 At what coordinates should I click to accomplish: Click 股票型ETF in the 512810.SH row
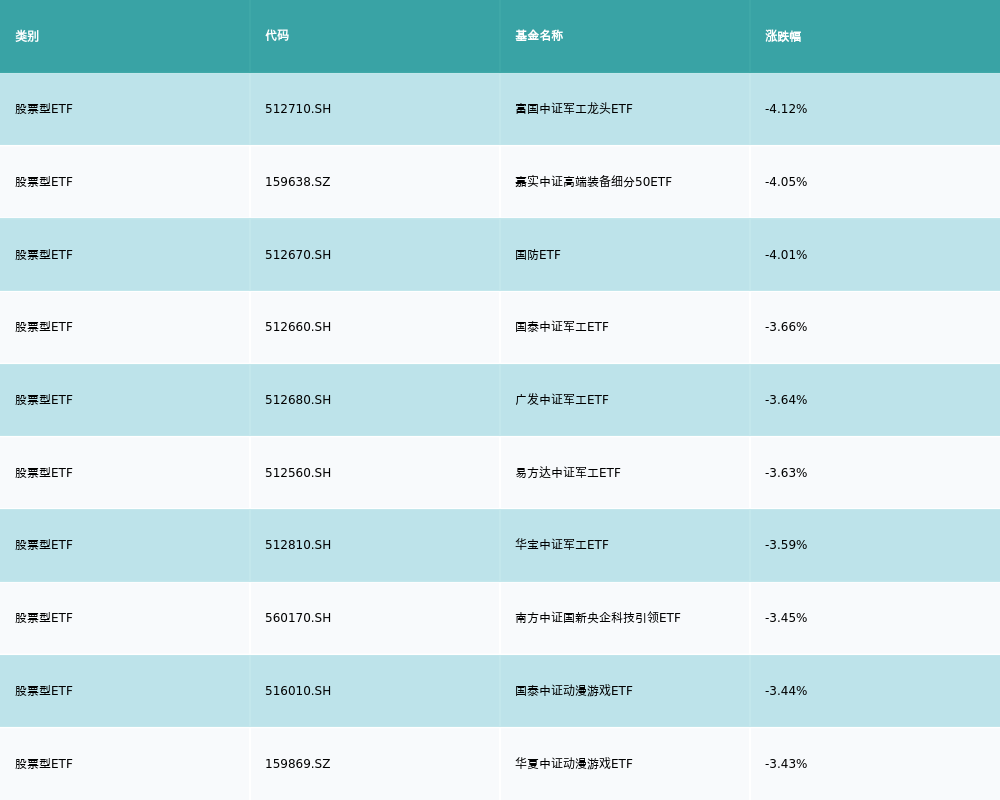coord(44,545)
